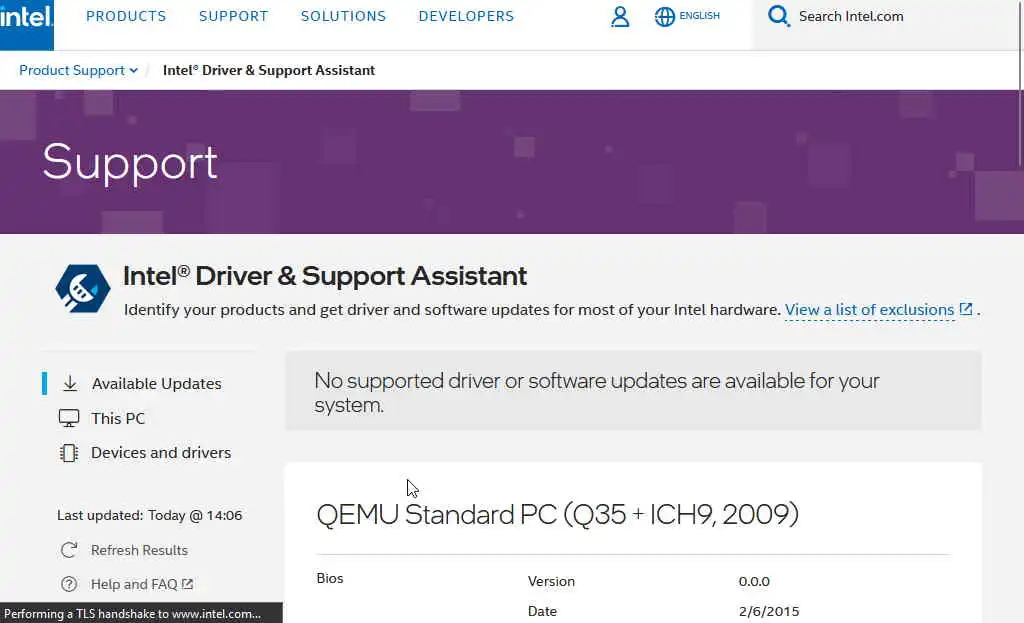Image resolution: width=1024 pixels, height=623 pixels.
Task: Select Devices and drivers in sidebar
Action: [x=161, y=453]
